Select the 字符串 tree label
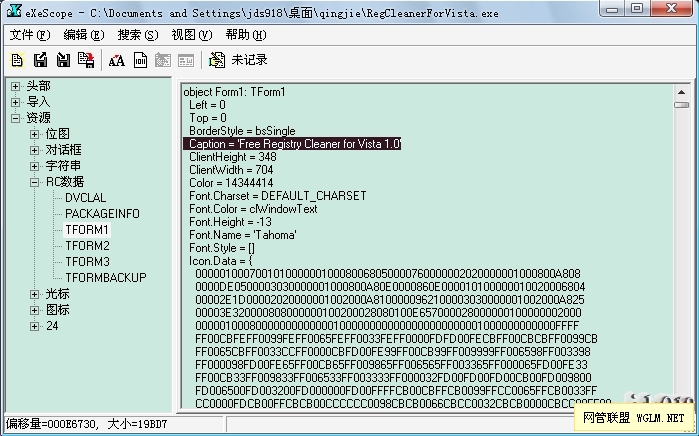The width and height of the screenshot is (699, 436). point(63,166)
